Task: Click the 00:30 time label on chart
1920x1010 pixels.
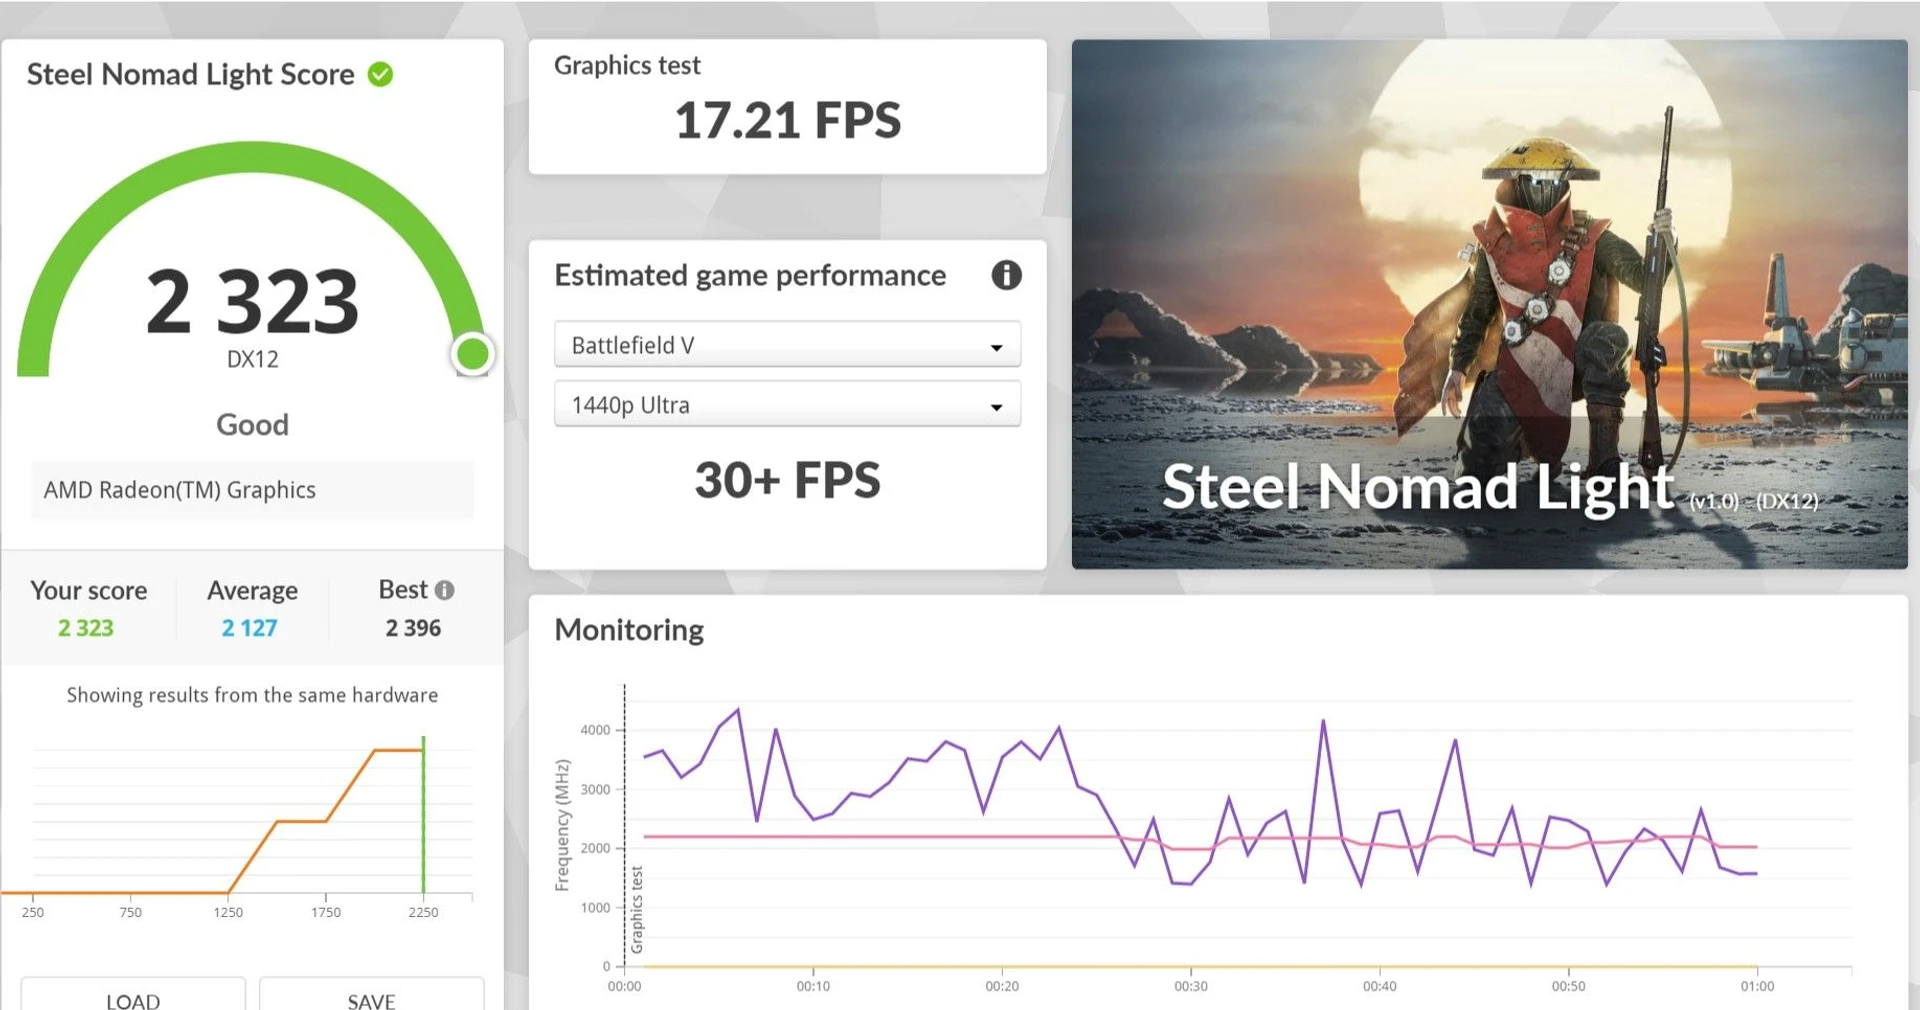Action: pos(1190,986)
